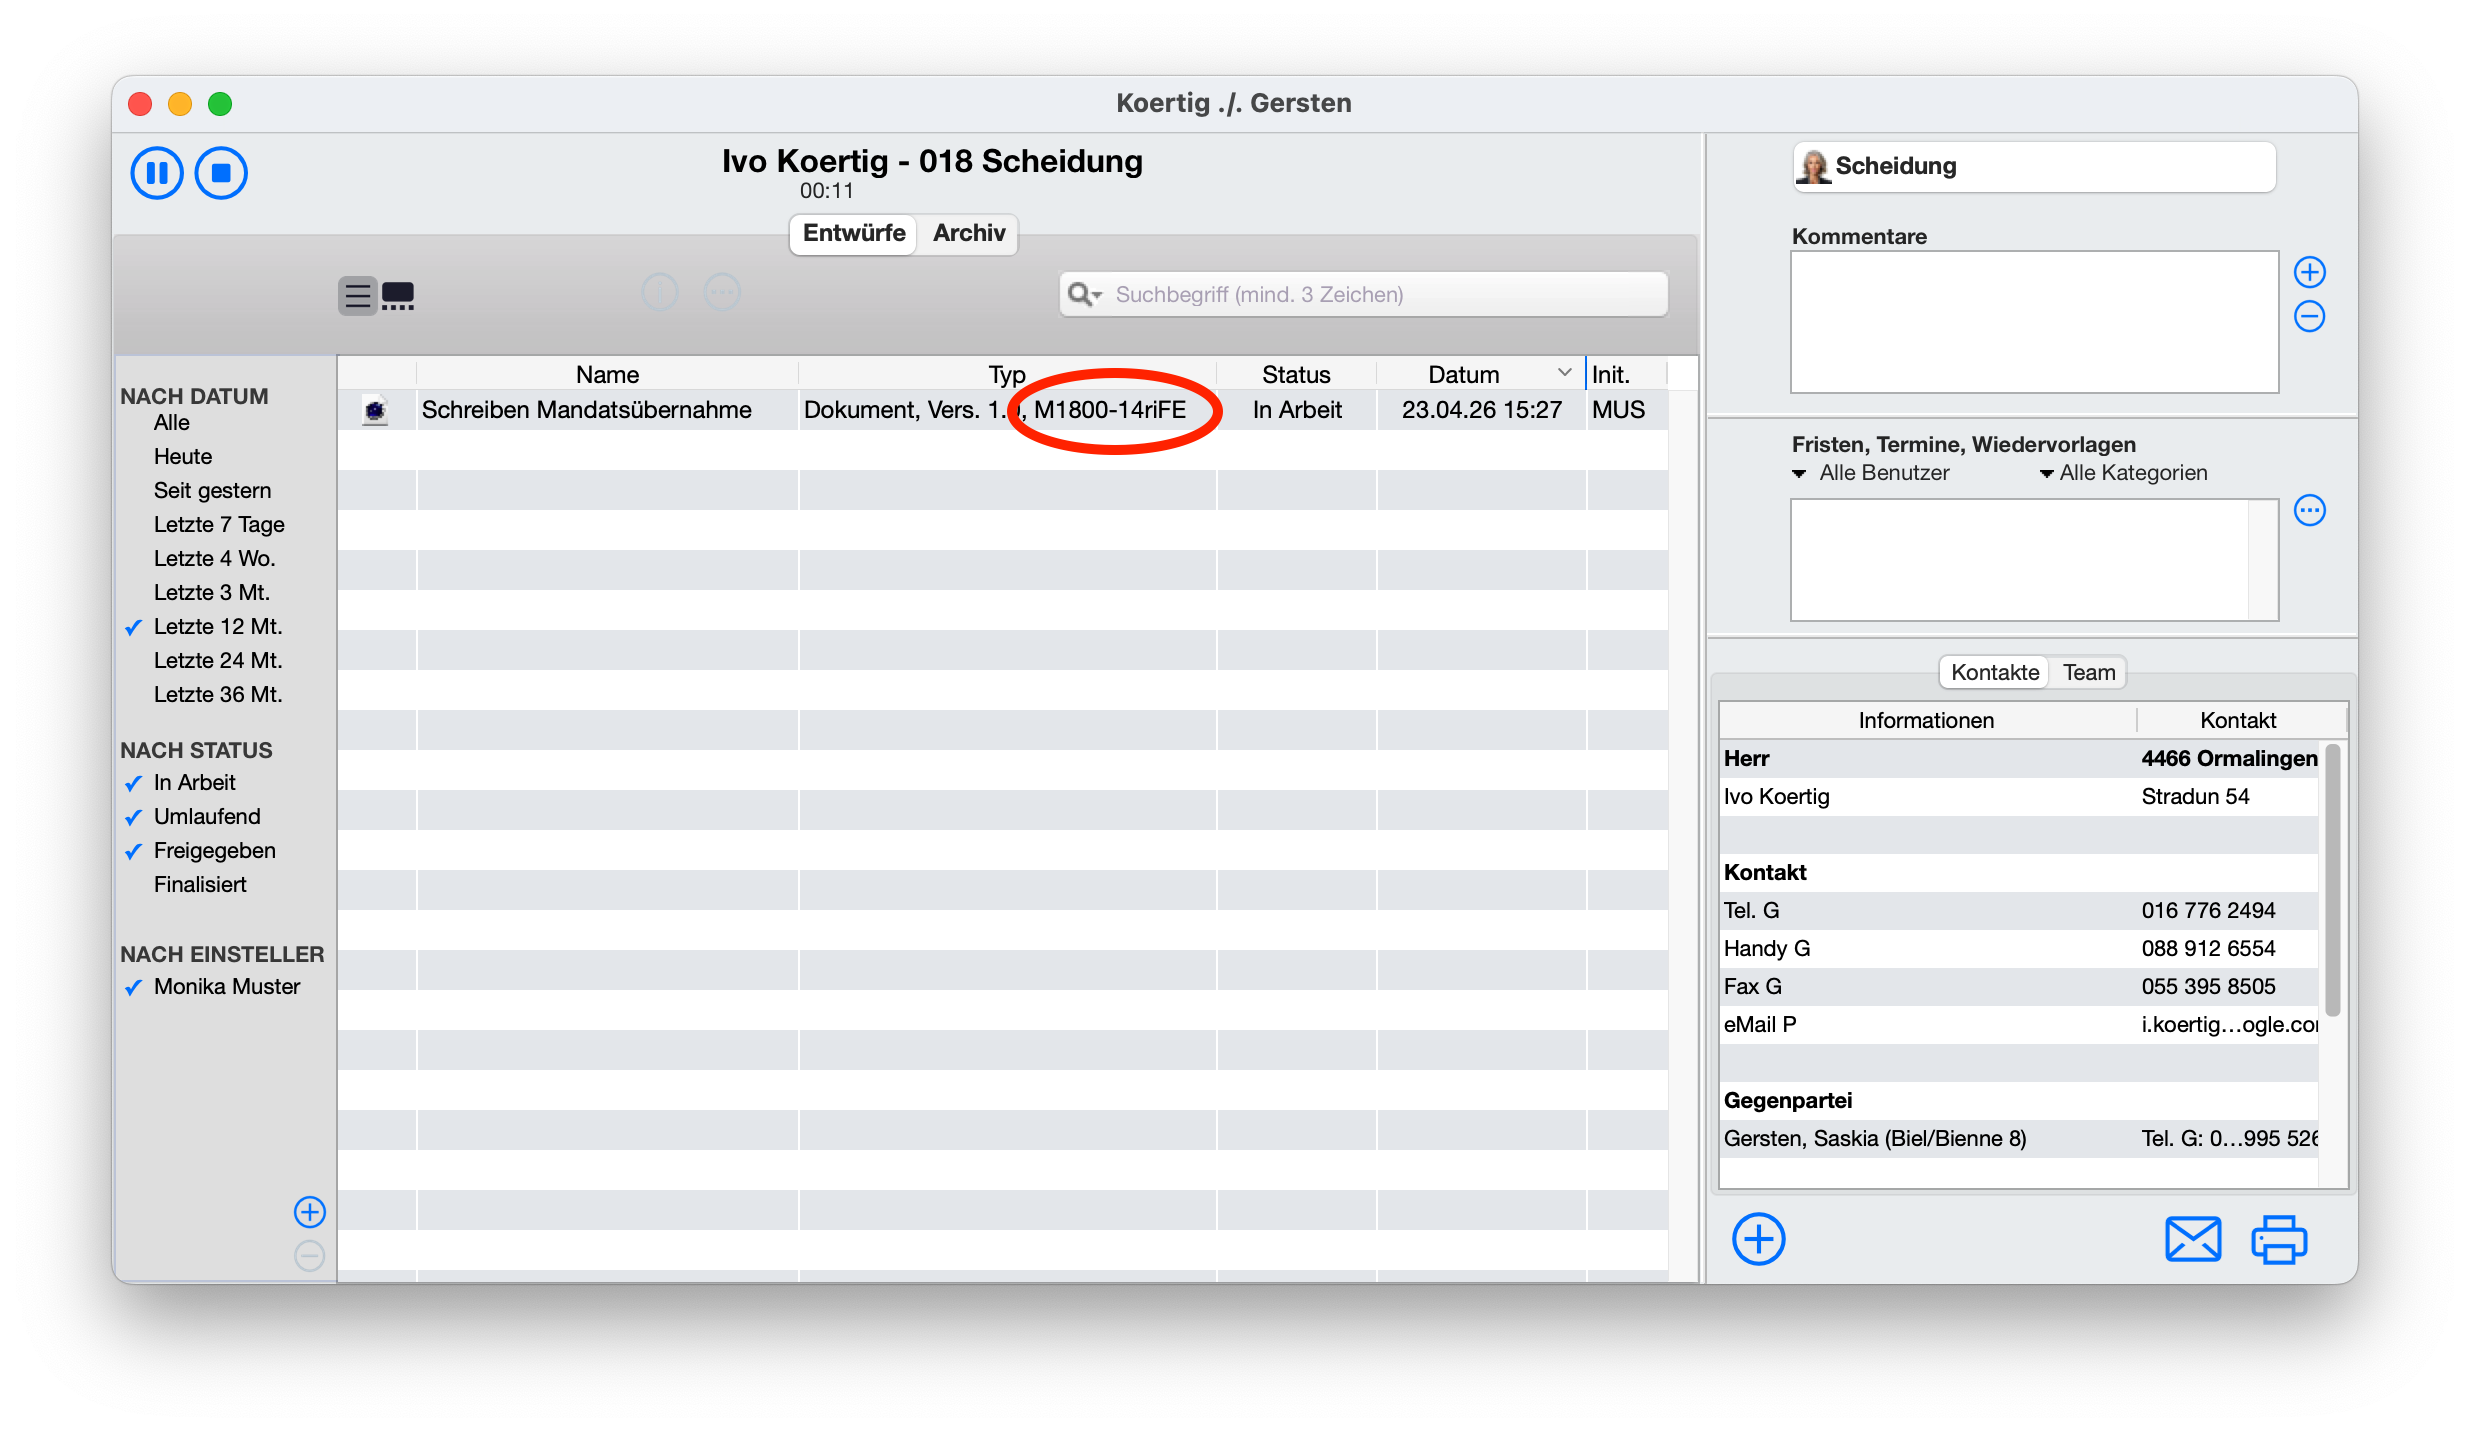
Task: Pause the running time tracker
Action: (x=157, y=173)
